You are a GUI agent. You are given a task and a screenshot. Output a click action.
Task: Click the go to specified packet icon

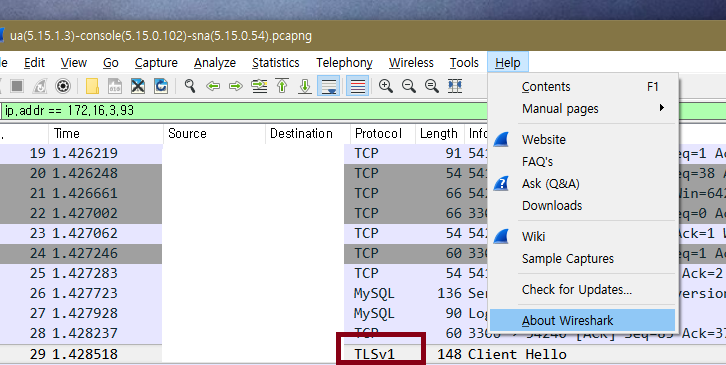(259, 86)
